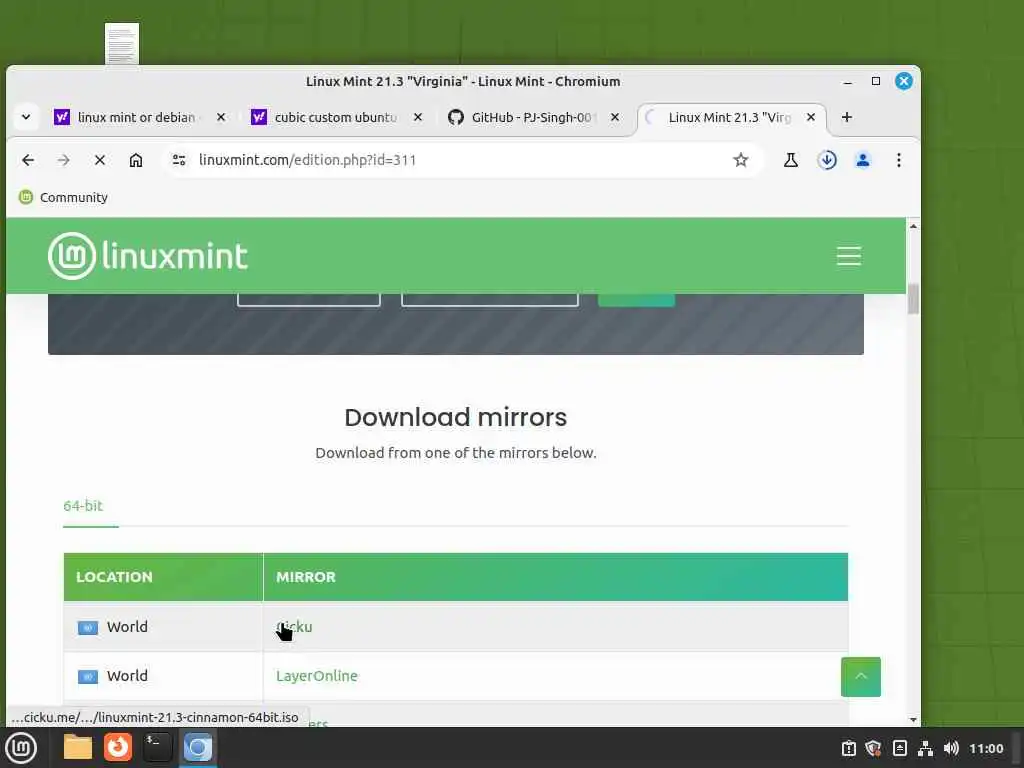Switch to 'linux mint or debian' tab
The image size is (1024, 768).
coord(136,118)
